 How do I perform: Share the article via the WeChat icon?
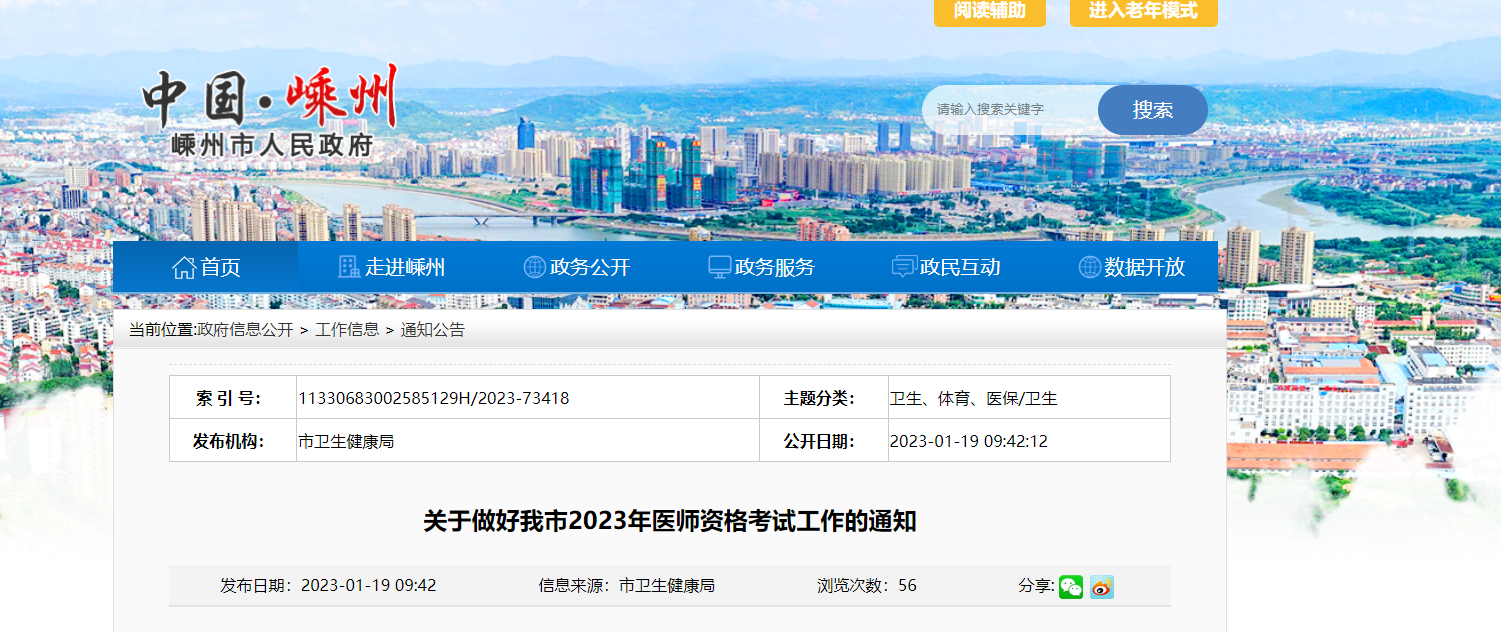[x=1071, y=587]
